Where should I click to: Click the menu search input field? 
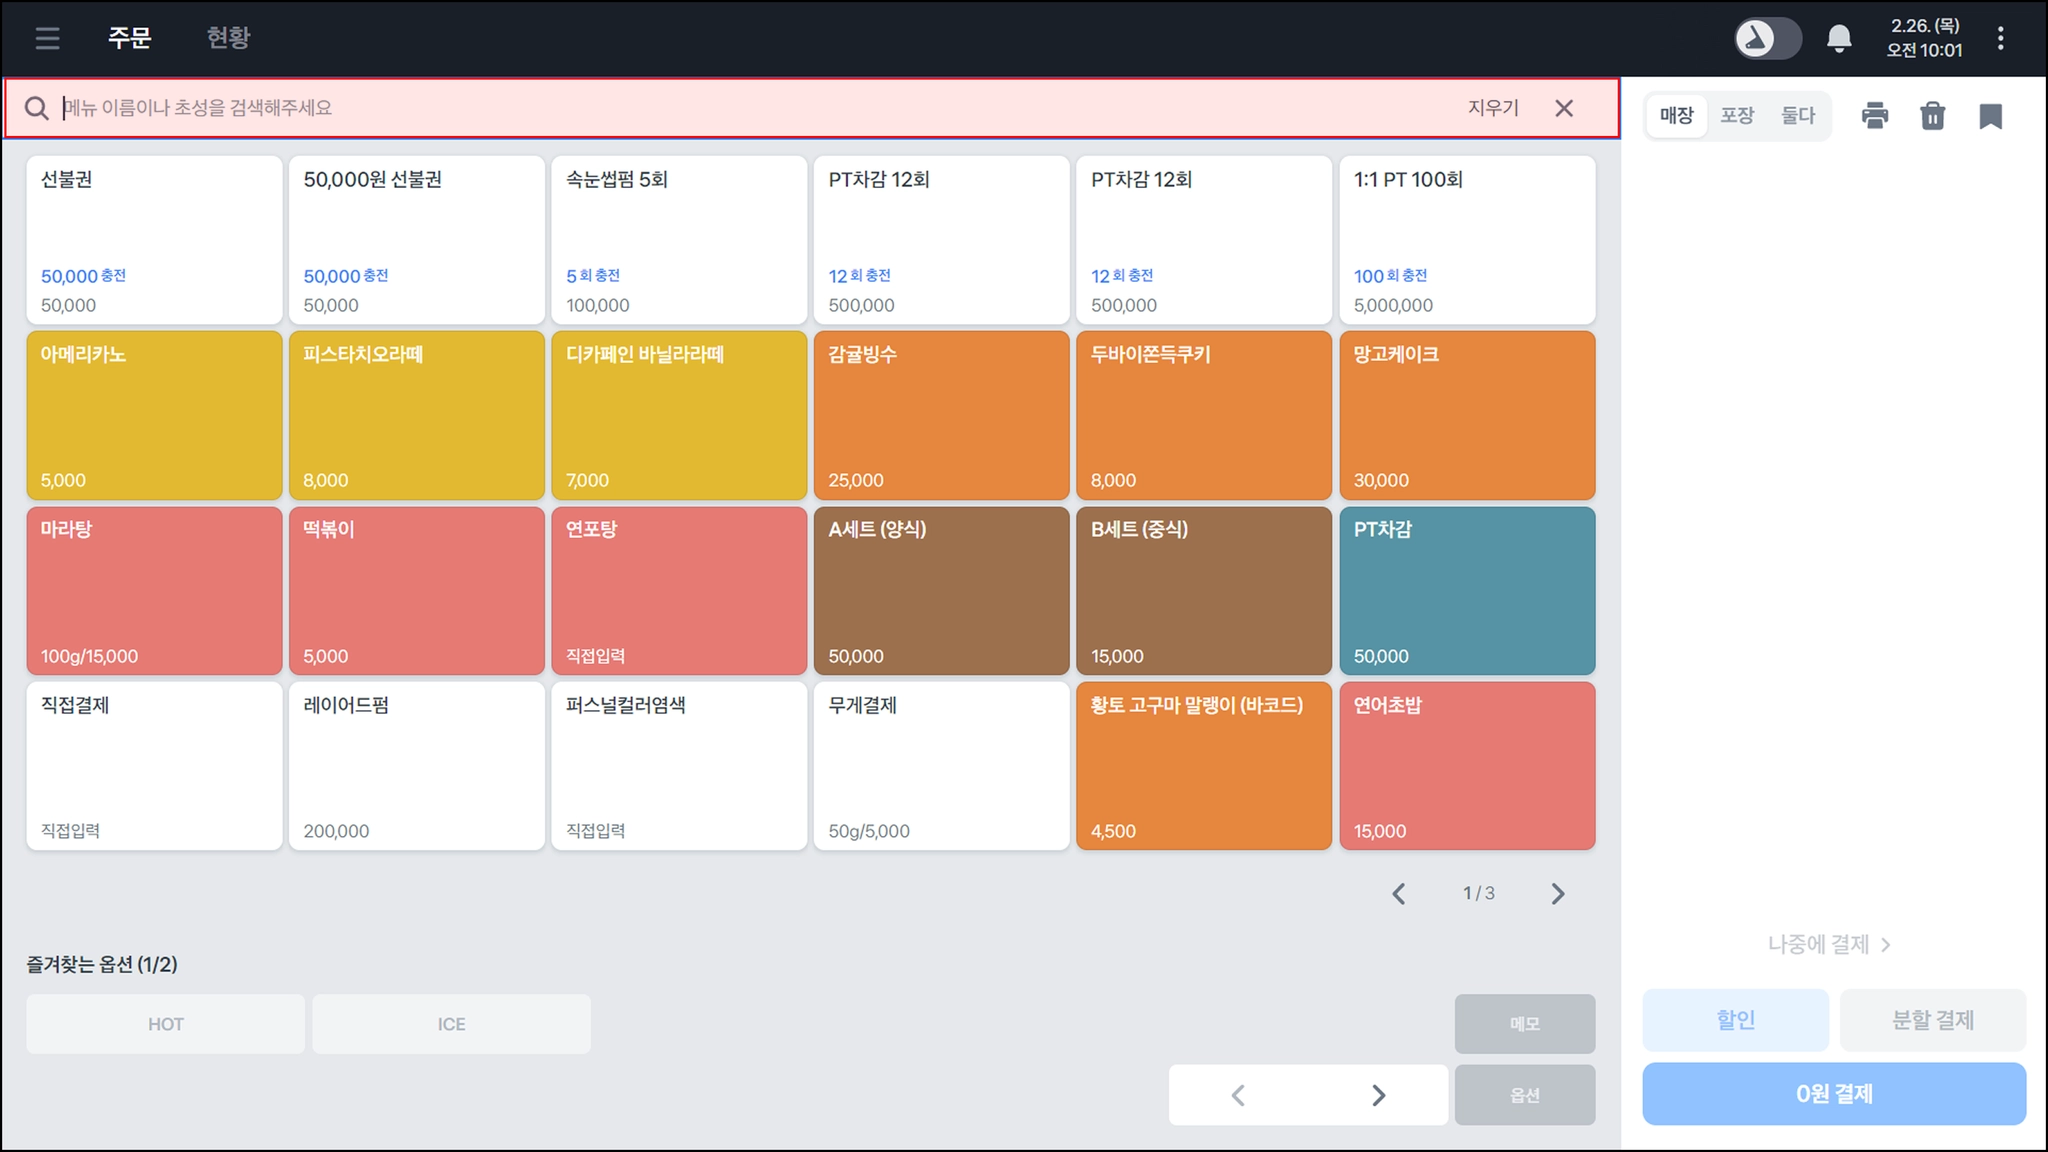[700, 108]
